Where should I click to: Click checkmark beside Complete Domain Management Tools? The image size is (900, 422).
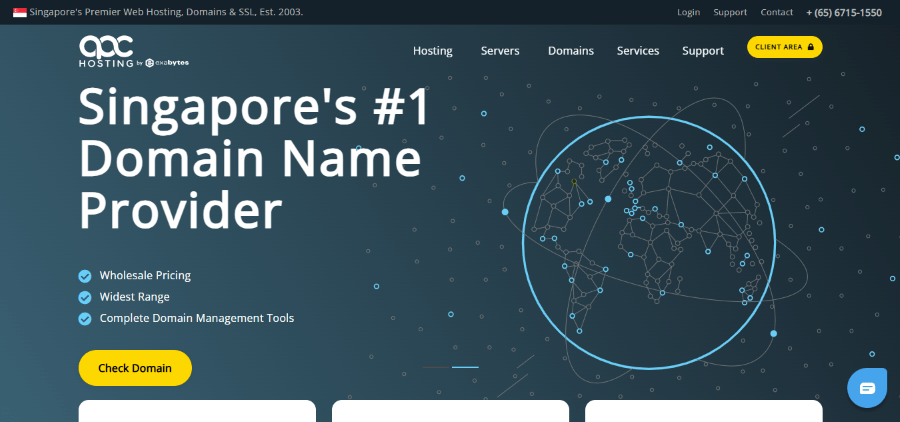click(85, 319)
